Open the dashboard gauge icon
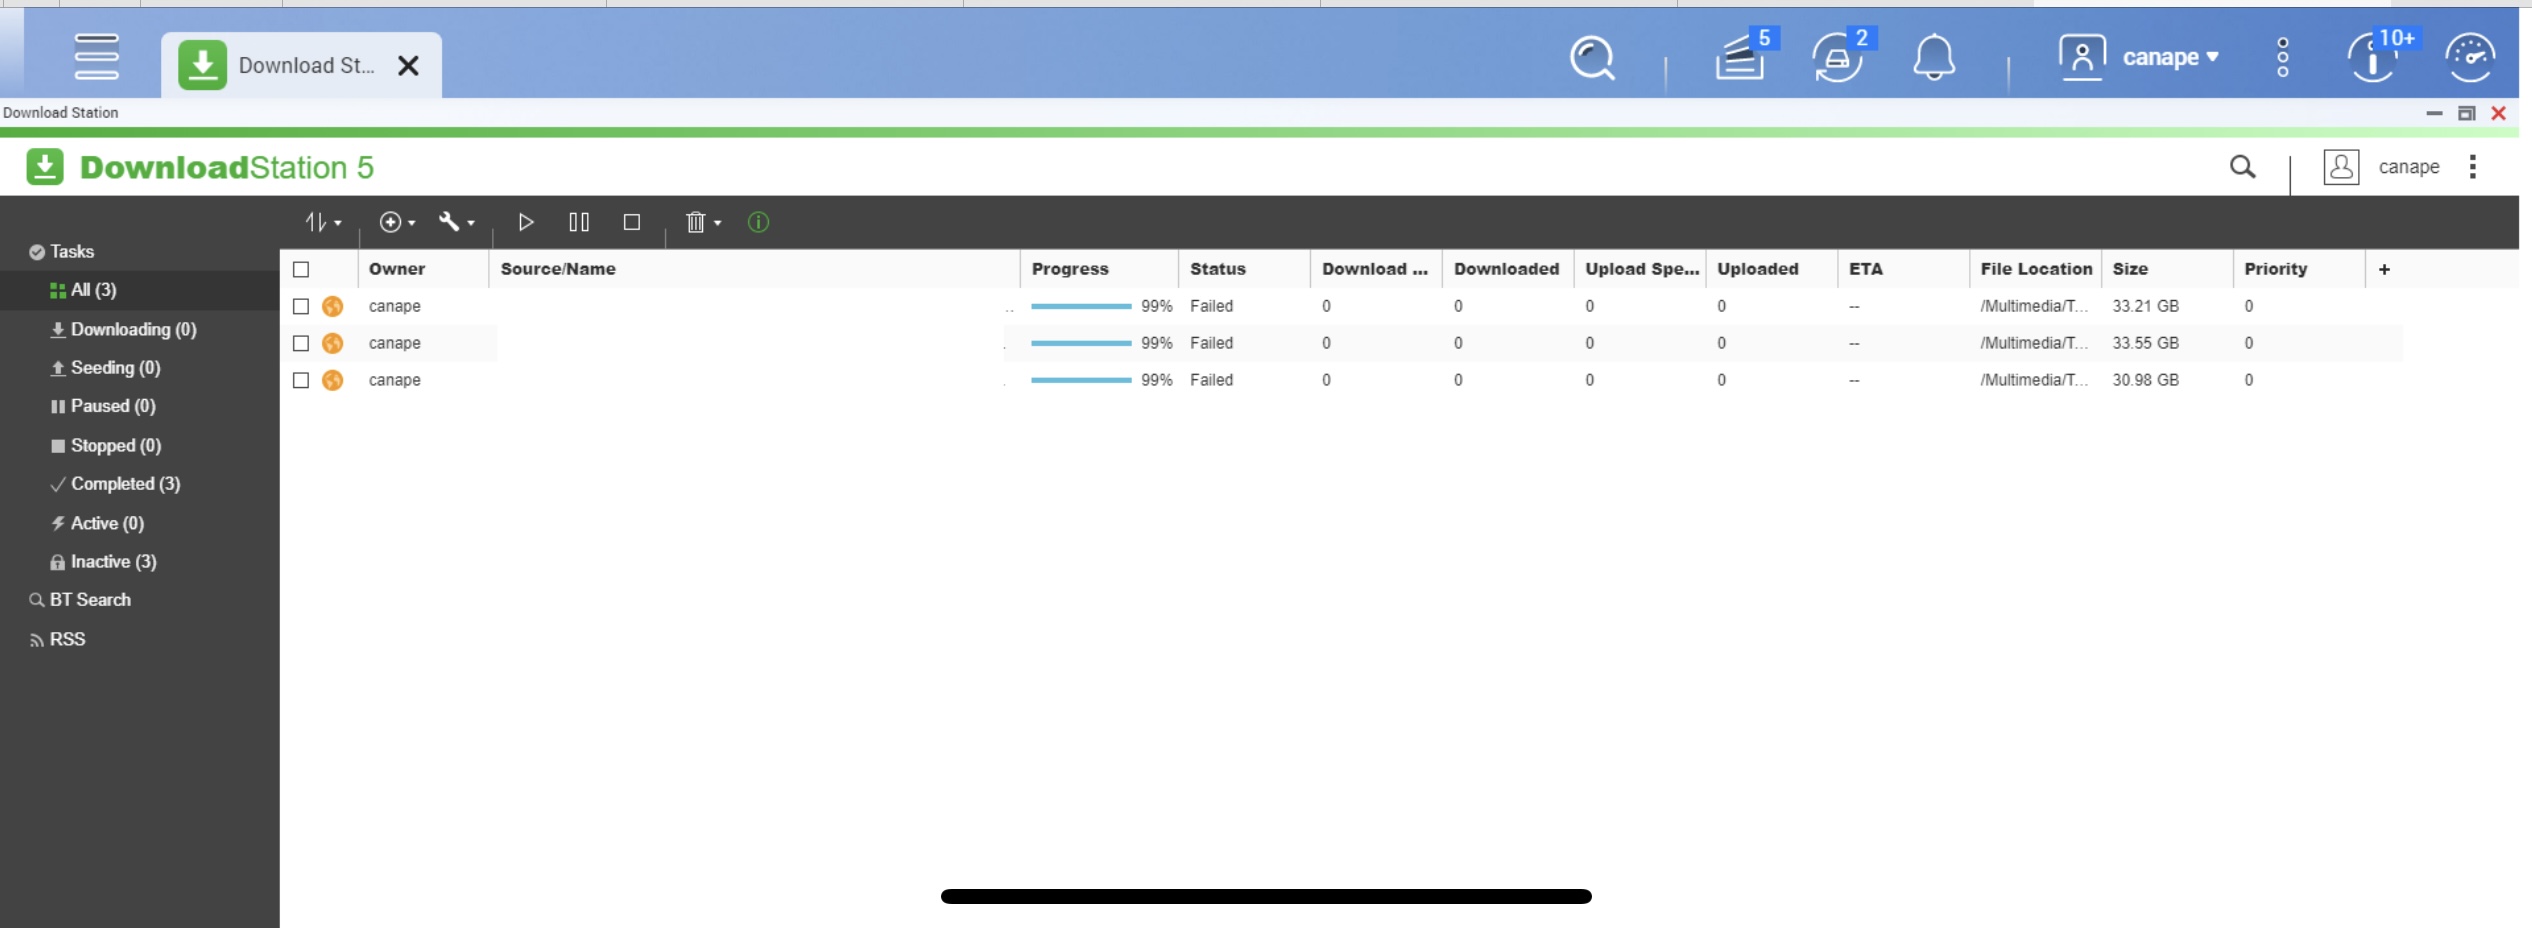The height and width of the screenshot is (928, 2532). click(x=2469, y=57)
